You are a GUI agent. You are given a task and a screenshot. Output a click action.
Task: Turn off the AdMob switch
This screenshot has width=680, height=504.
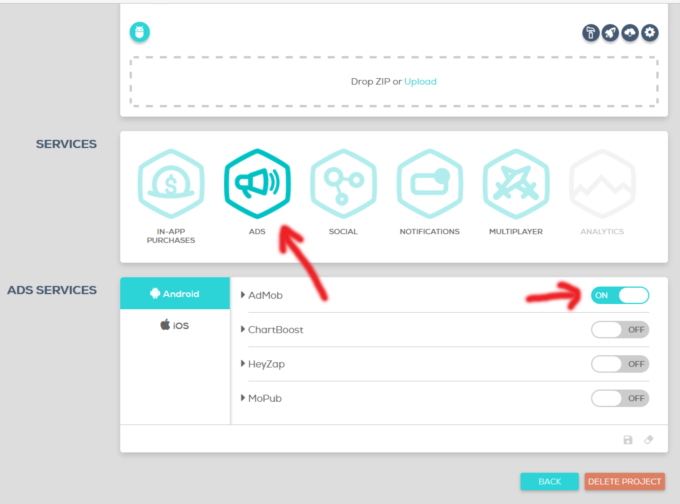click(620, 295)
